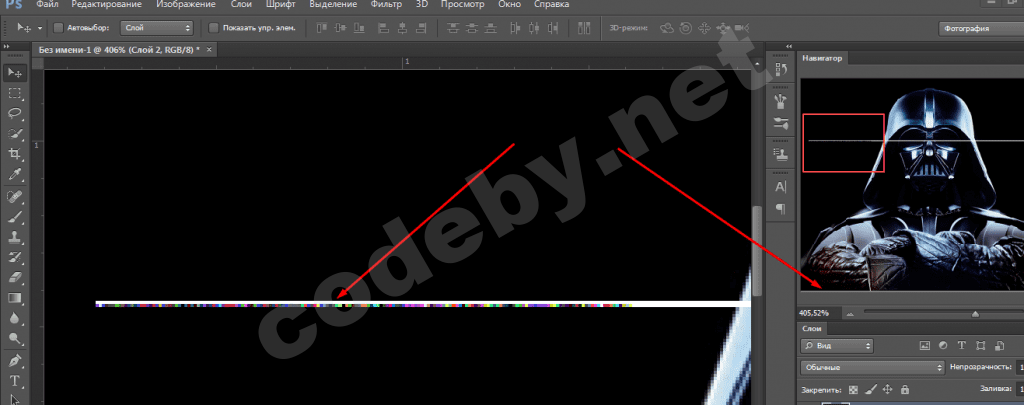Toggle pixel layer filter in Слои
Viewport: 1024px width, 405px height.
pos(924,346)
